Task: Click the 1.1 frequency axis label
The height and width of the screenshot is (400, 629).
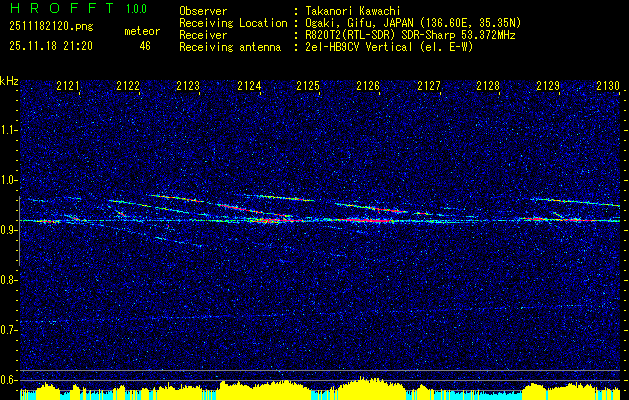Action: (9, 130)
